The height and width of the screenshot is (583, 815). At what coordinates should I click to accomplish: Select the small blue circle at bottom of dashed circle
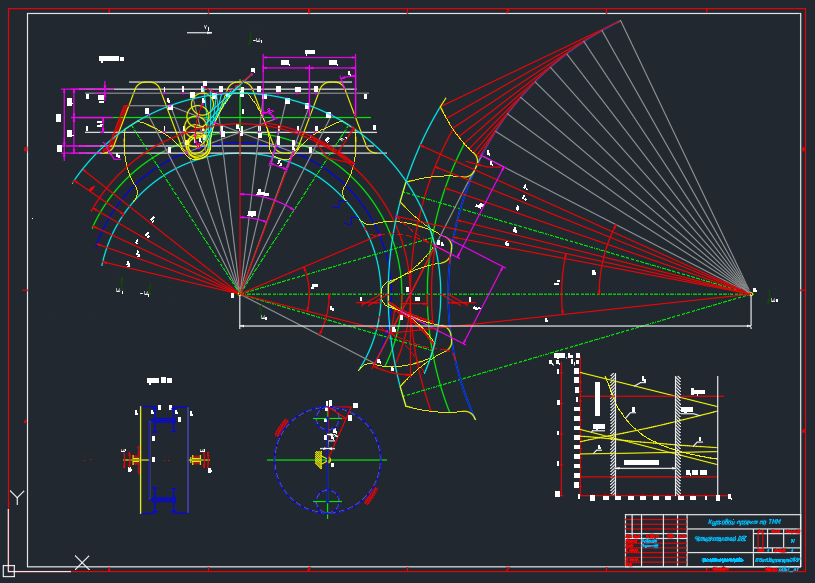click(x=328, y=498)
